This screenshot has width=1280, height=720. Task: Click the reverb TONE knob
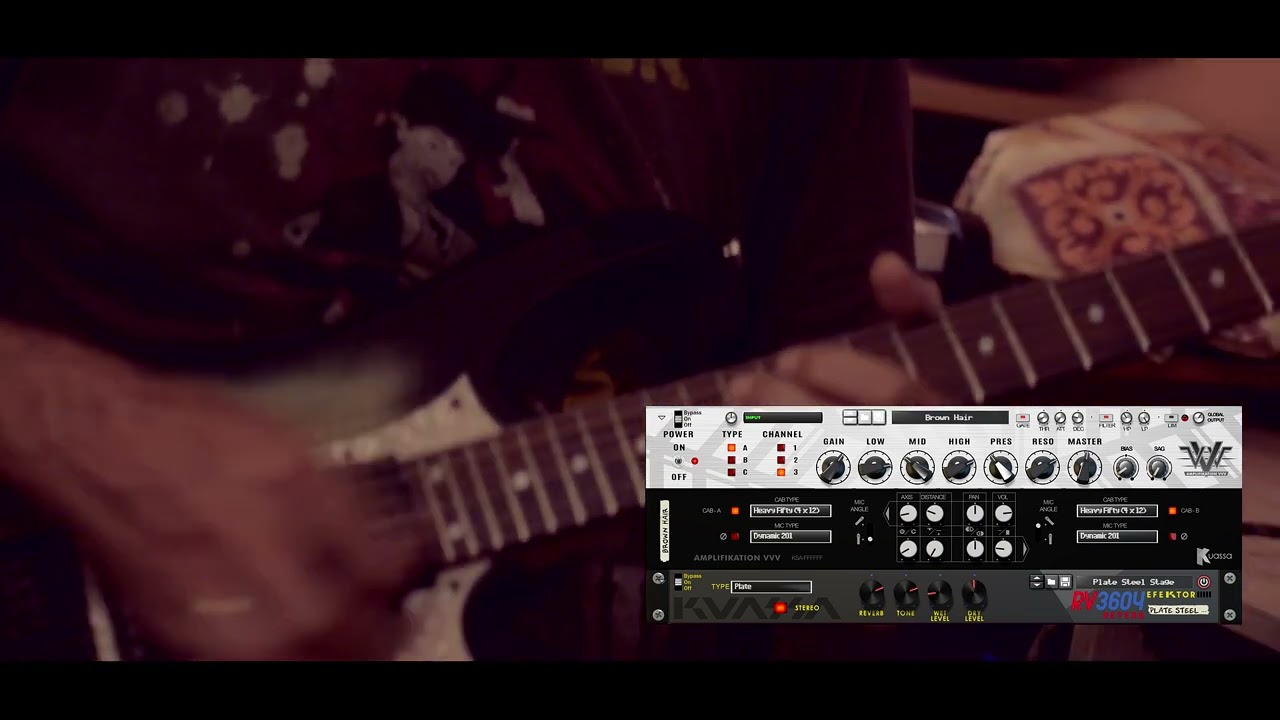tap(906, 594)
